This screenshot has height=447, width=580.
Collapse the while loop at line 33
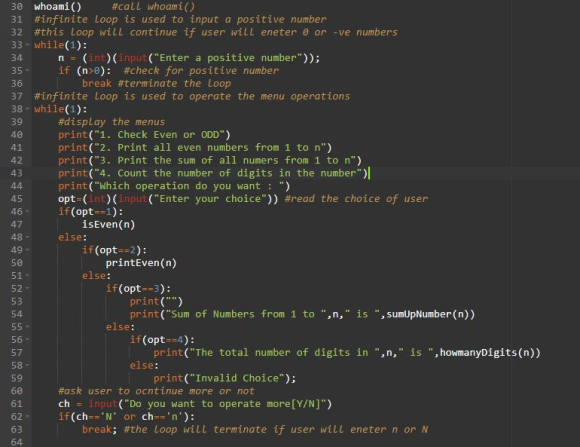click(27, 45)
